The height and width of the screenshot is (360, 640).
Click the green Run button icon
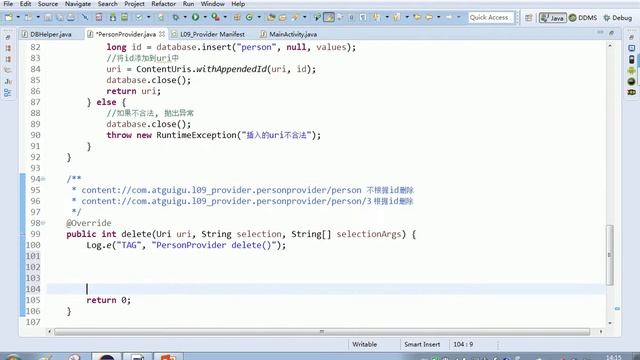click(196, 17)
